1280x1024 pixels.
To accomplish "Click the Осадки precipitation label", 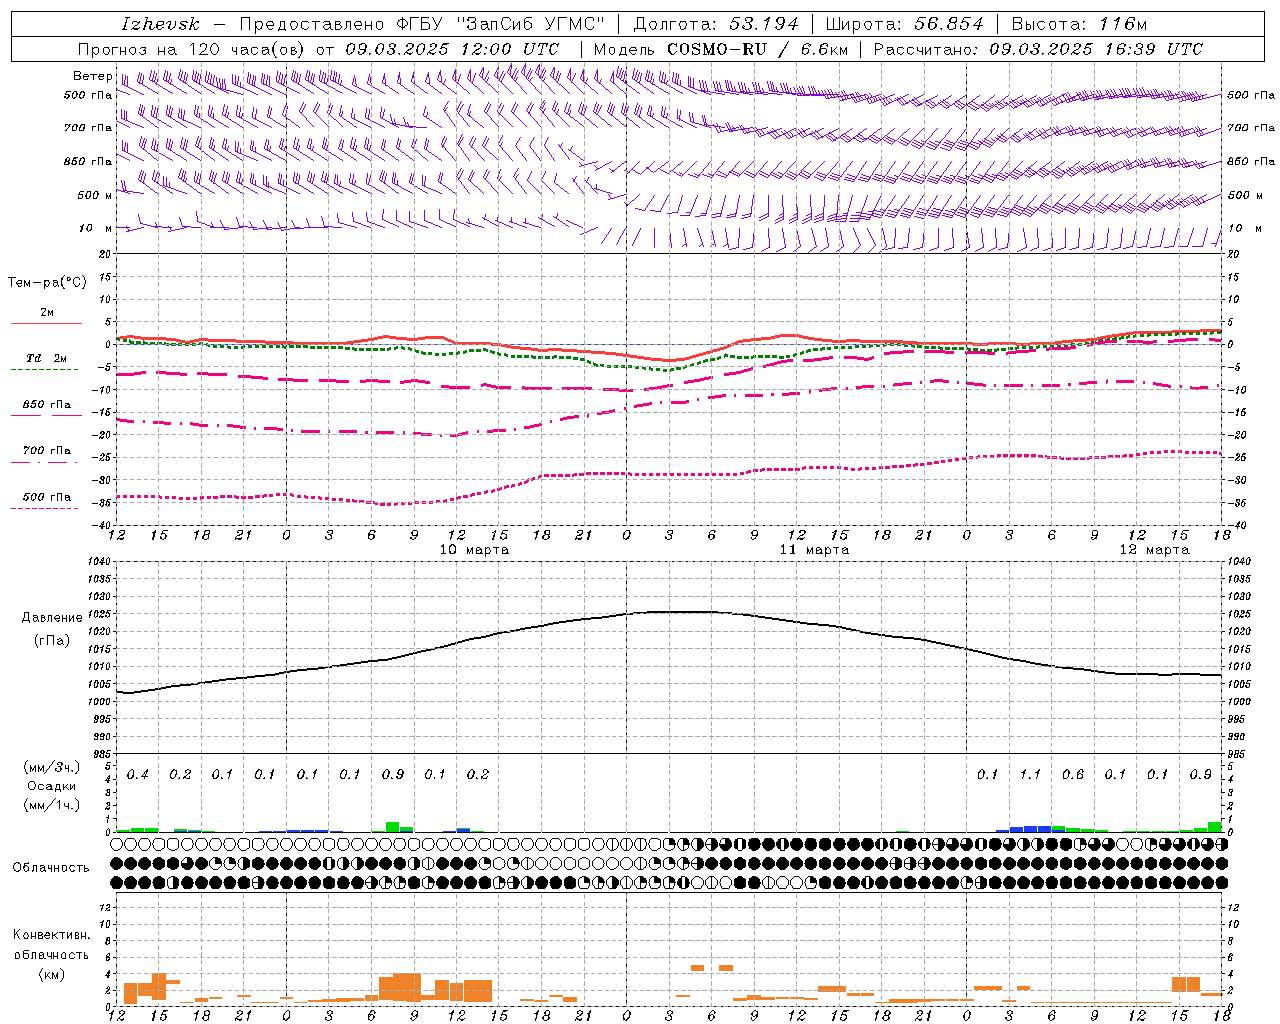I will tap(51, 786).
